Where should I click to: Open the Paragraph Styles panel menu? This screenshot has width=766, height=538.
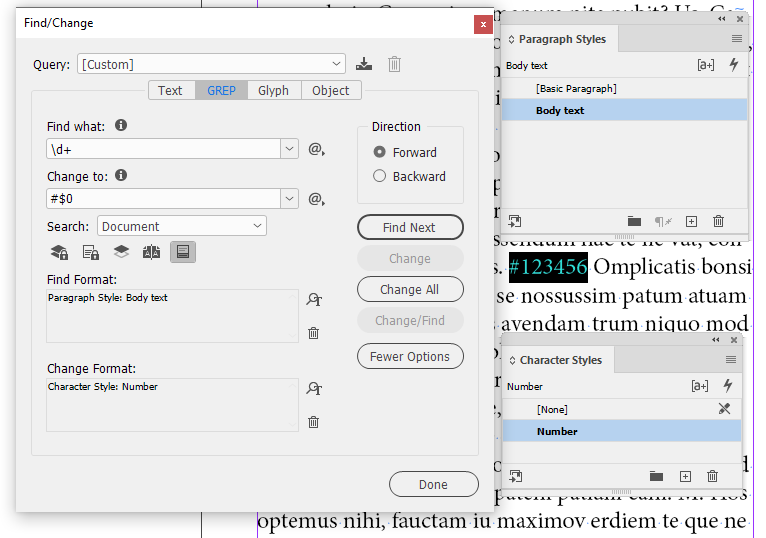click(737, 39)
